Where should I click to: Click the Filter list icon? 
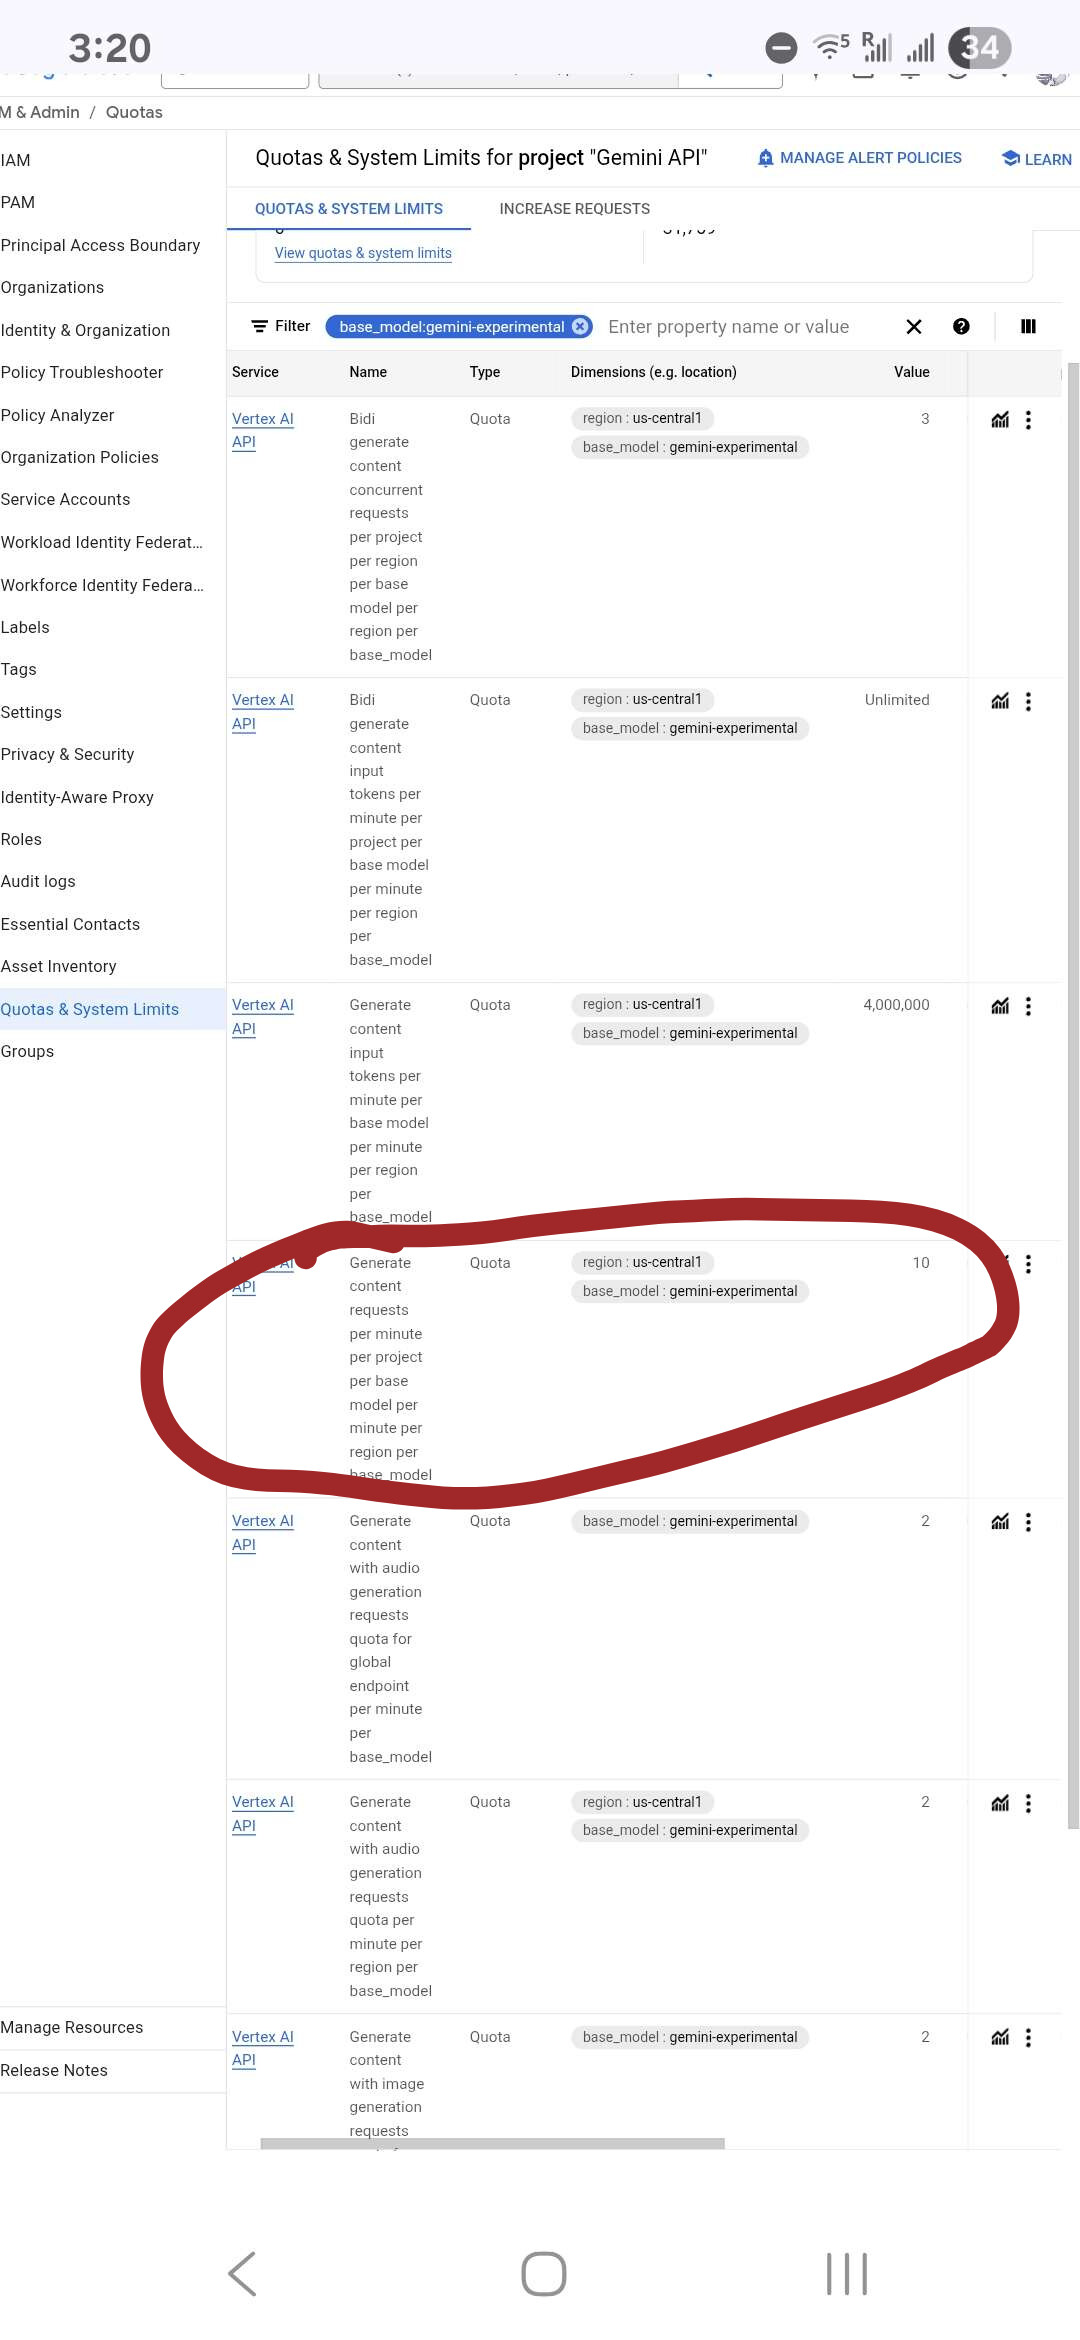260,327
